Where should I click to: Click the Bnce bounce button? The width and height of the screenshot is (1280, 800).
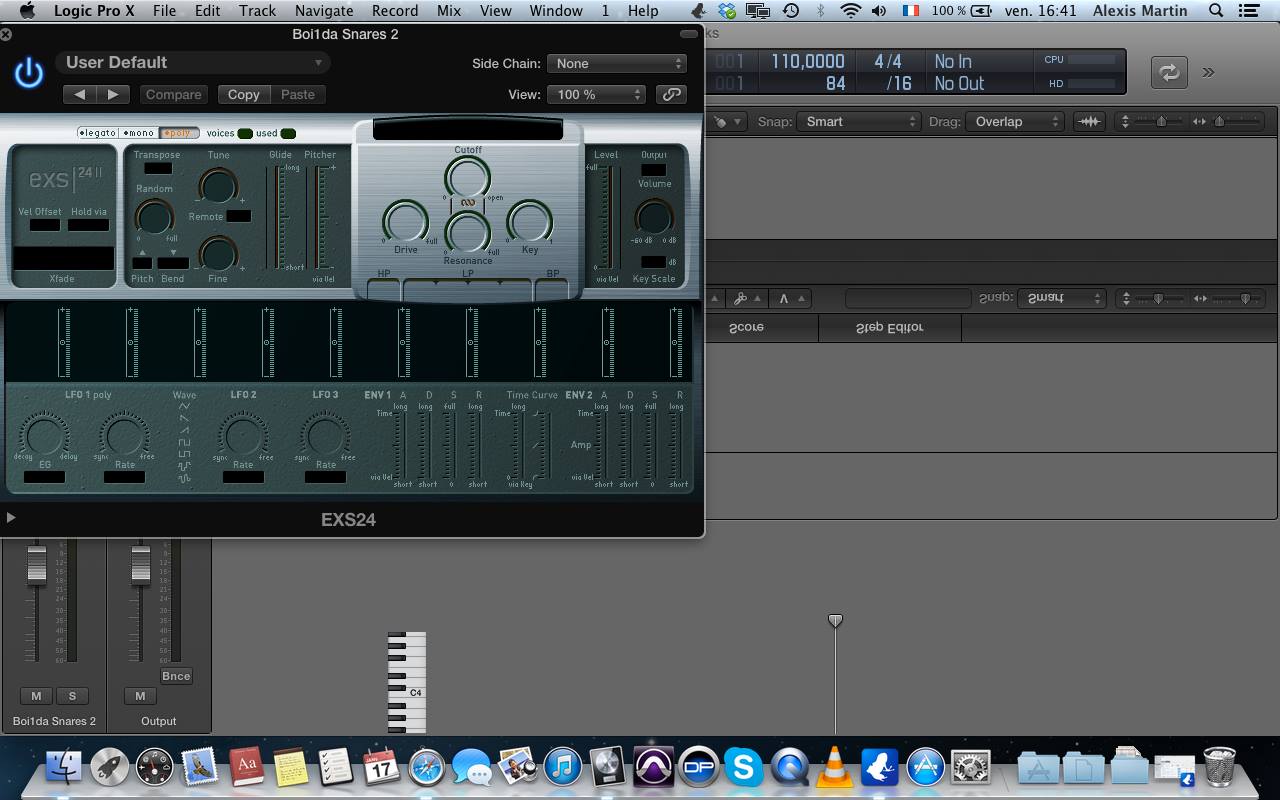(x=176, y=676)
